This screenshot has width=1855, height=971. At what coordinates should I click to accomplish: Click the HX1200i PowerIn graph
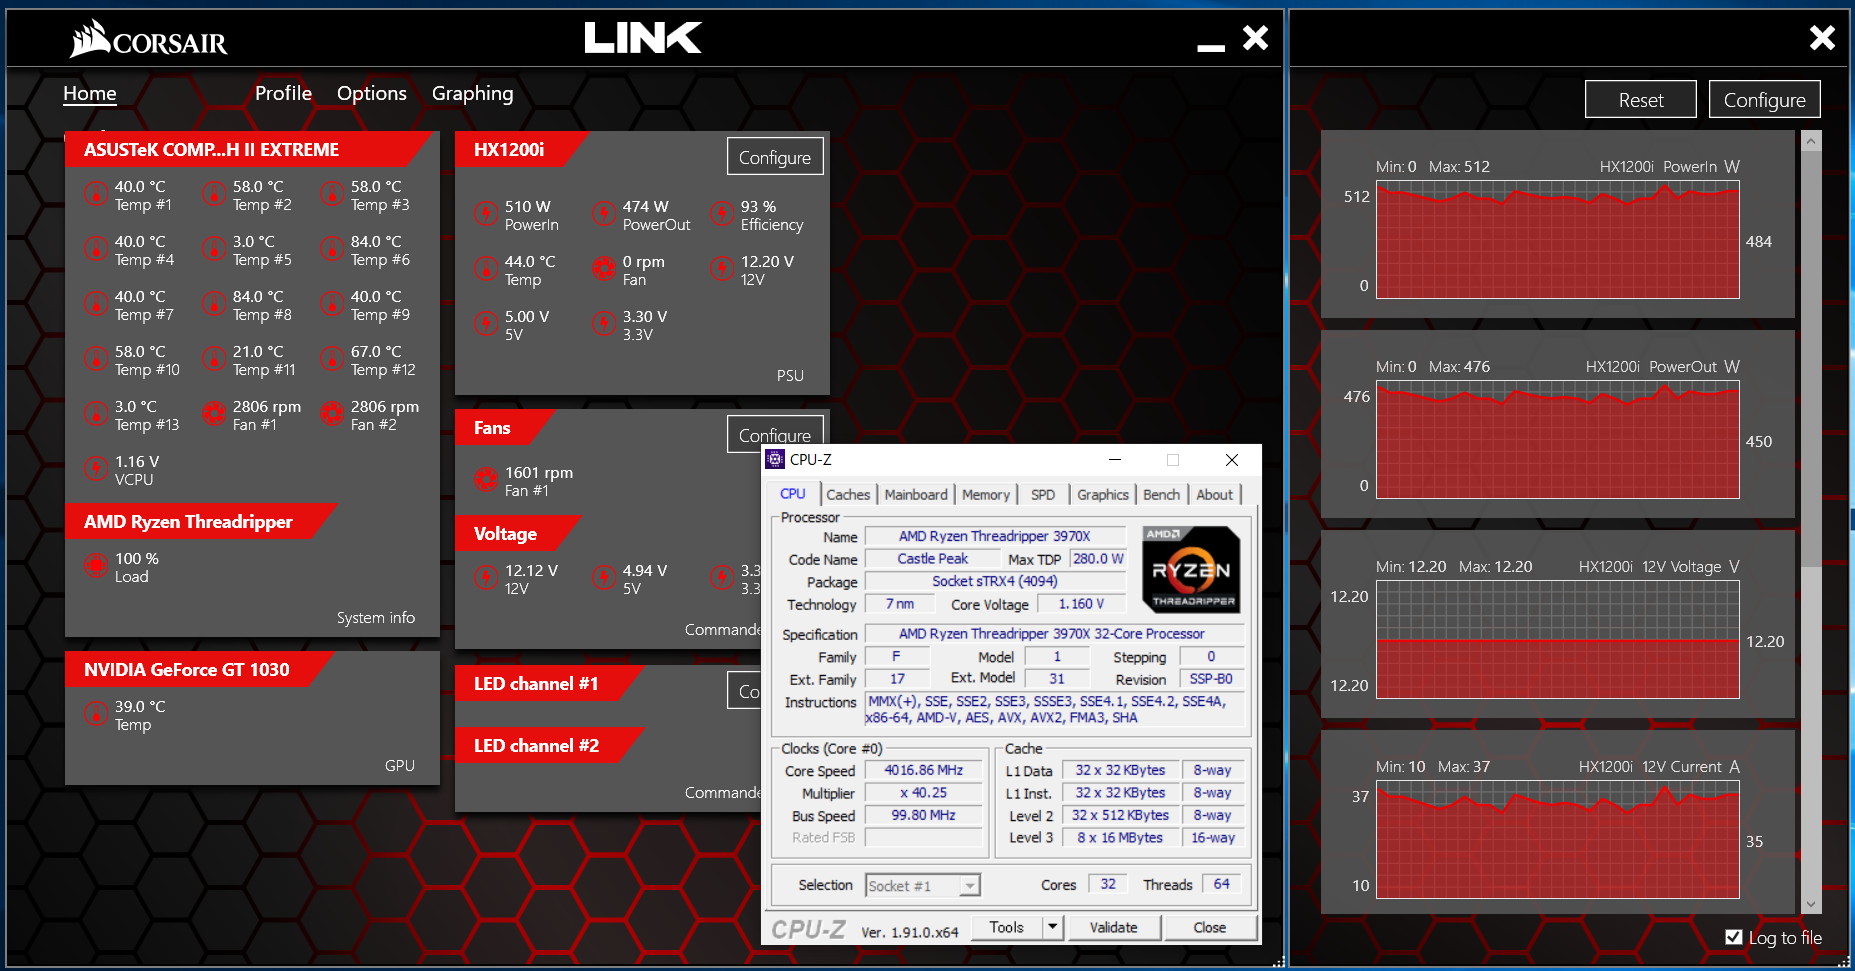click(x=1558, y=239)
